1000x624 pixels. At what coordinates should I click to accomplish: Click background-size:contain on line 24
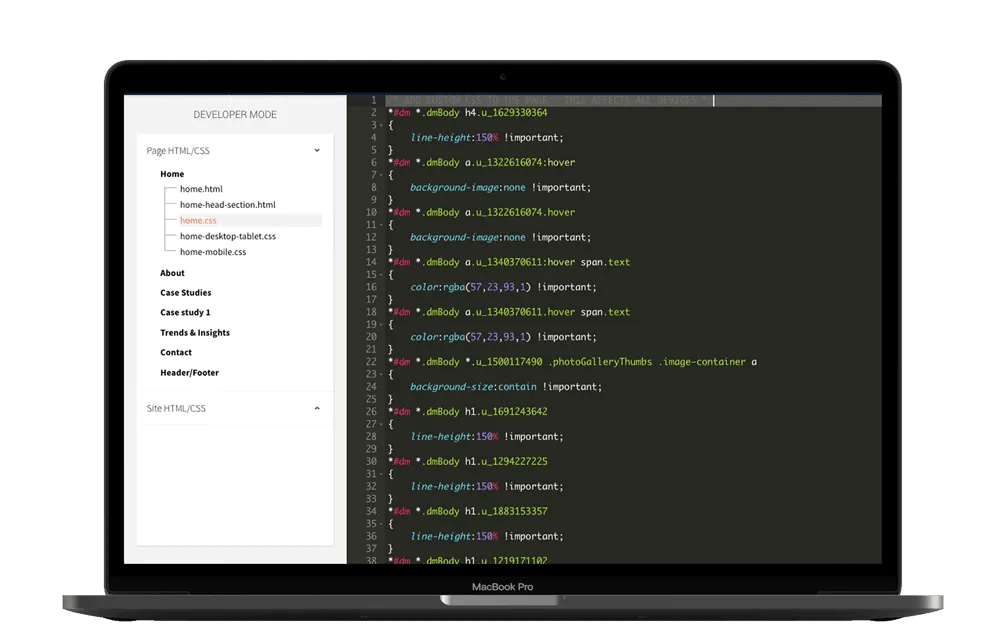click(x=473, y=387)
